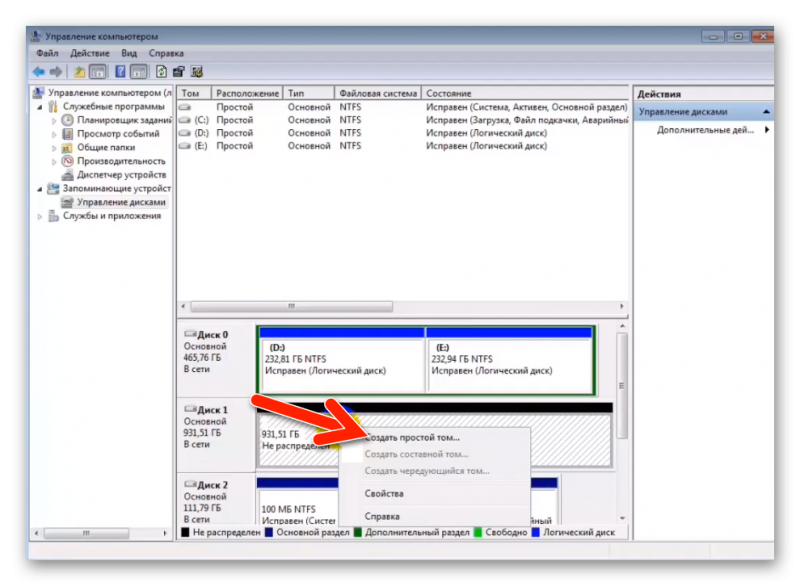Click the disk pane vertical scrollbar thumb

pyautogui.click(x=621, y=386)
